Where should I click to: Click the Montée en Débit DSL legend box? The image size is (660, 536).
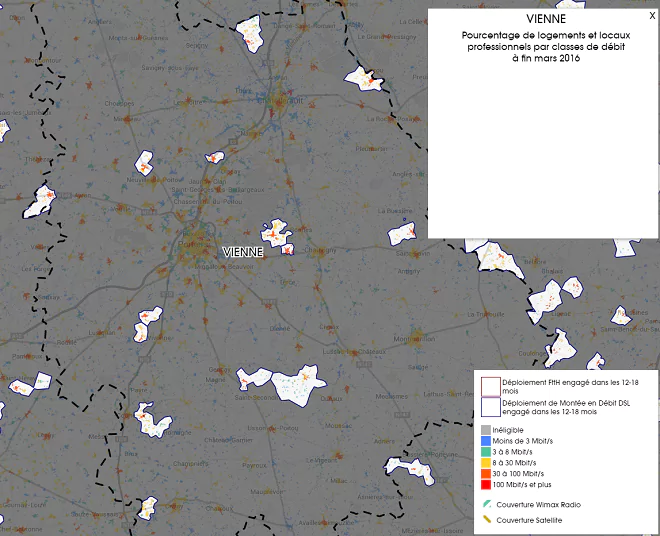point(491,407)
